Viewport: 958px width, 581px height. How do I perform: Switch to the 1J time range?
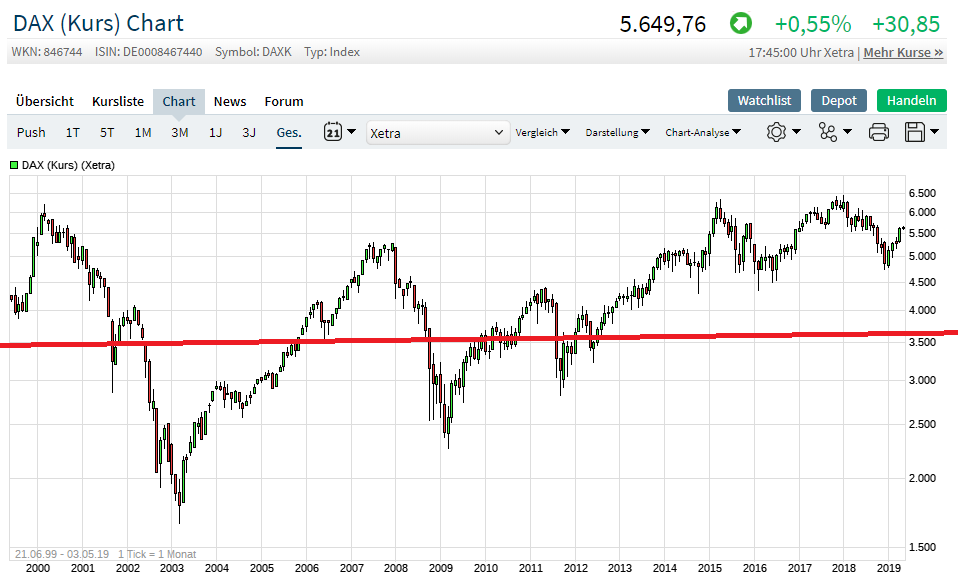215,132
